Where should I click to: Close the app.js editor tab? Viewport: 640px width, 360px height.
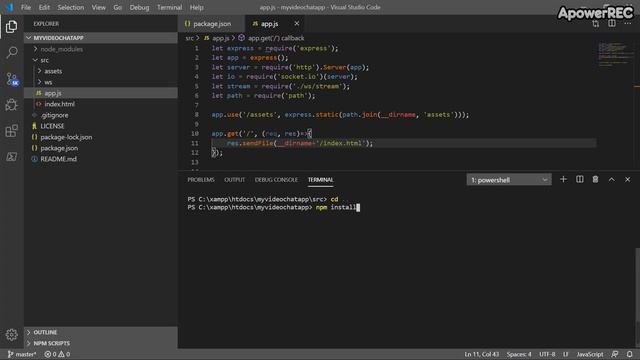tap(297, 24)
